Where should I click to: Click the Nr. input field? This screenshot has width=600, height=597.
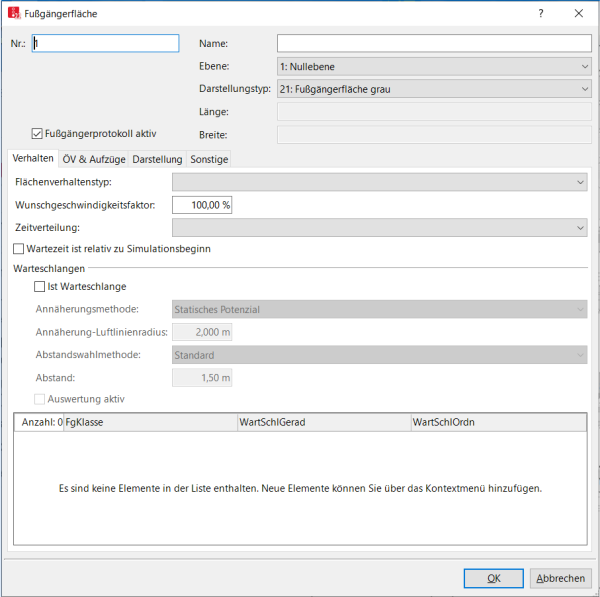pyautogui.click(x=105, y=43)
